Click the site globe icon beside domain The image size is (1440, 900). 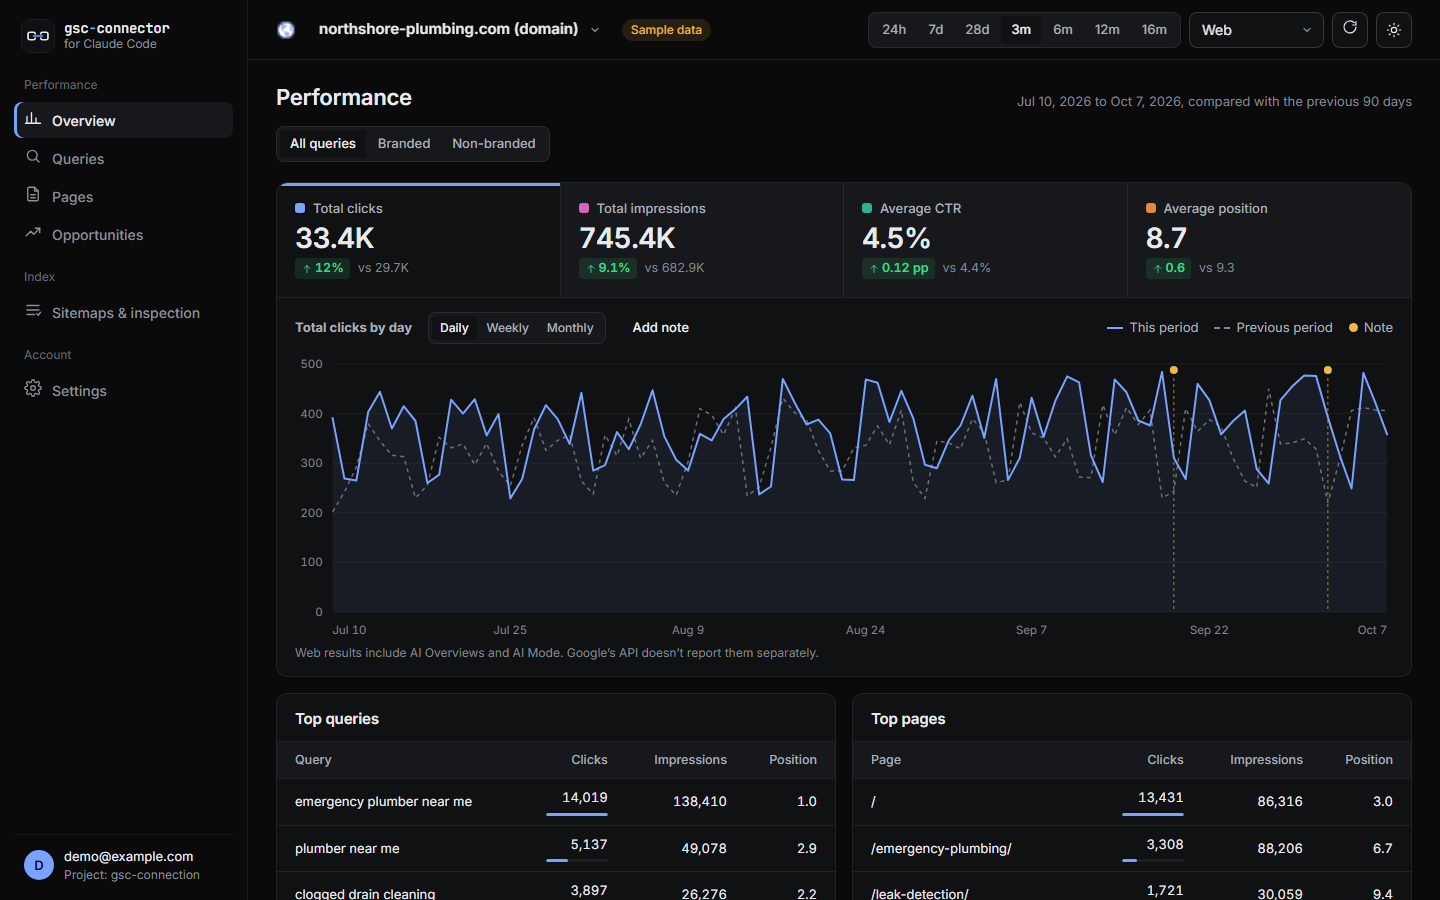pos(286,30)
